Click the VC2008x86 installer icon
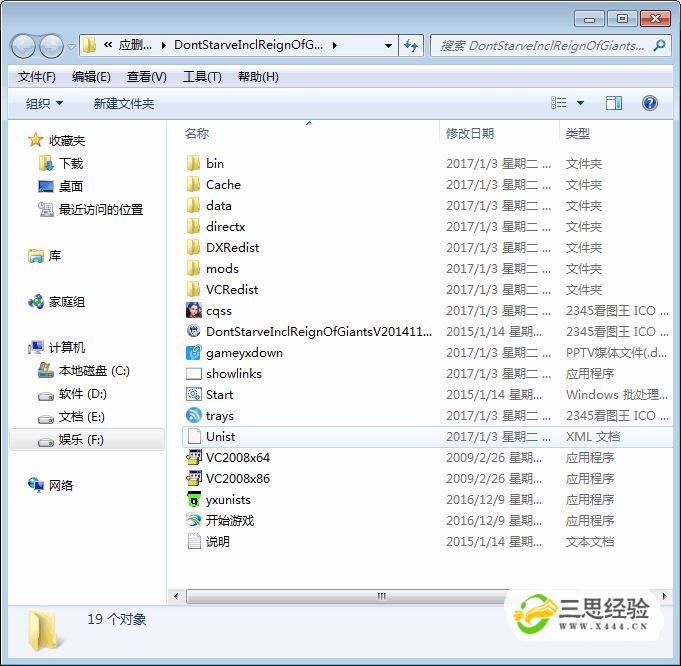 (194, 478)
